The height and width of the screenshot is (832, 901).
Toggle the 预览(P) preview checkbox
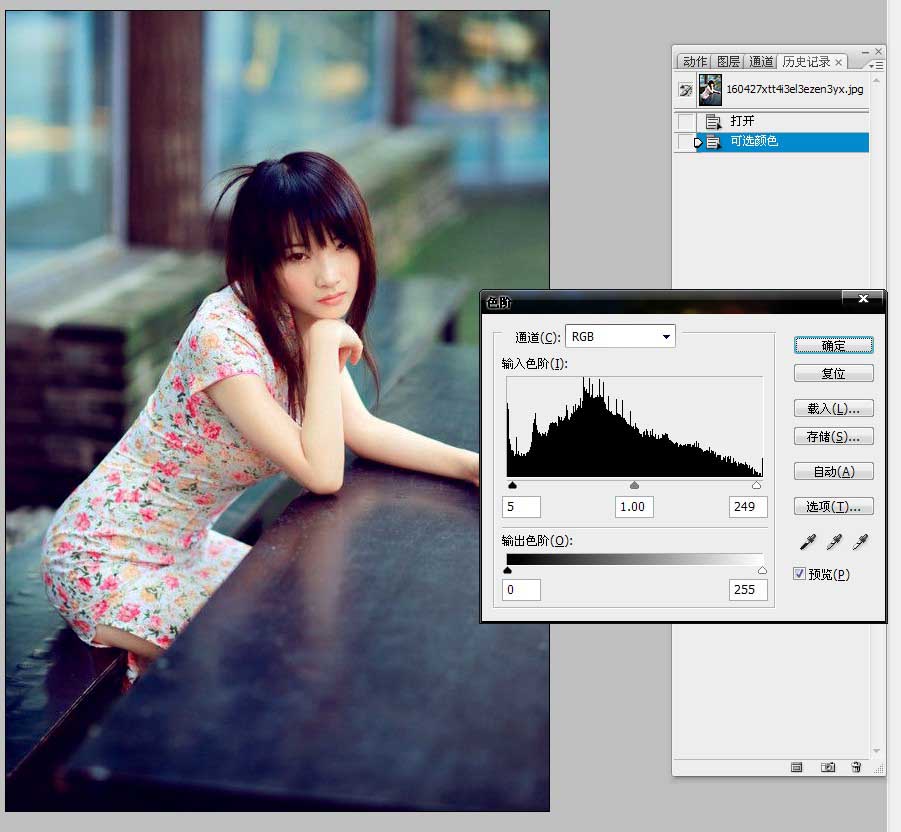pos(799,573)
